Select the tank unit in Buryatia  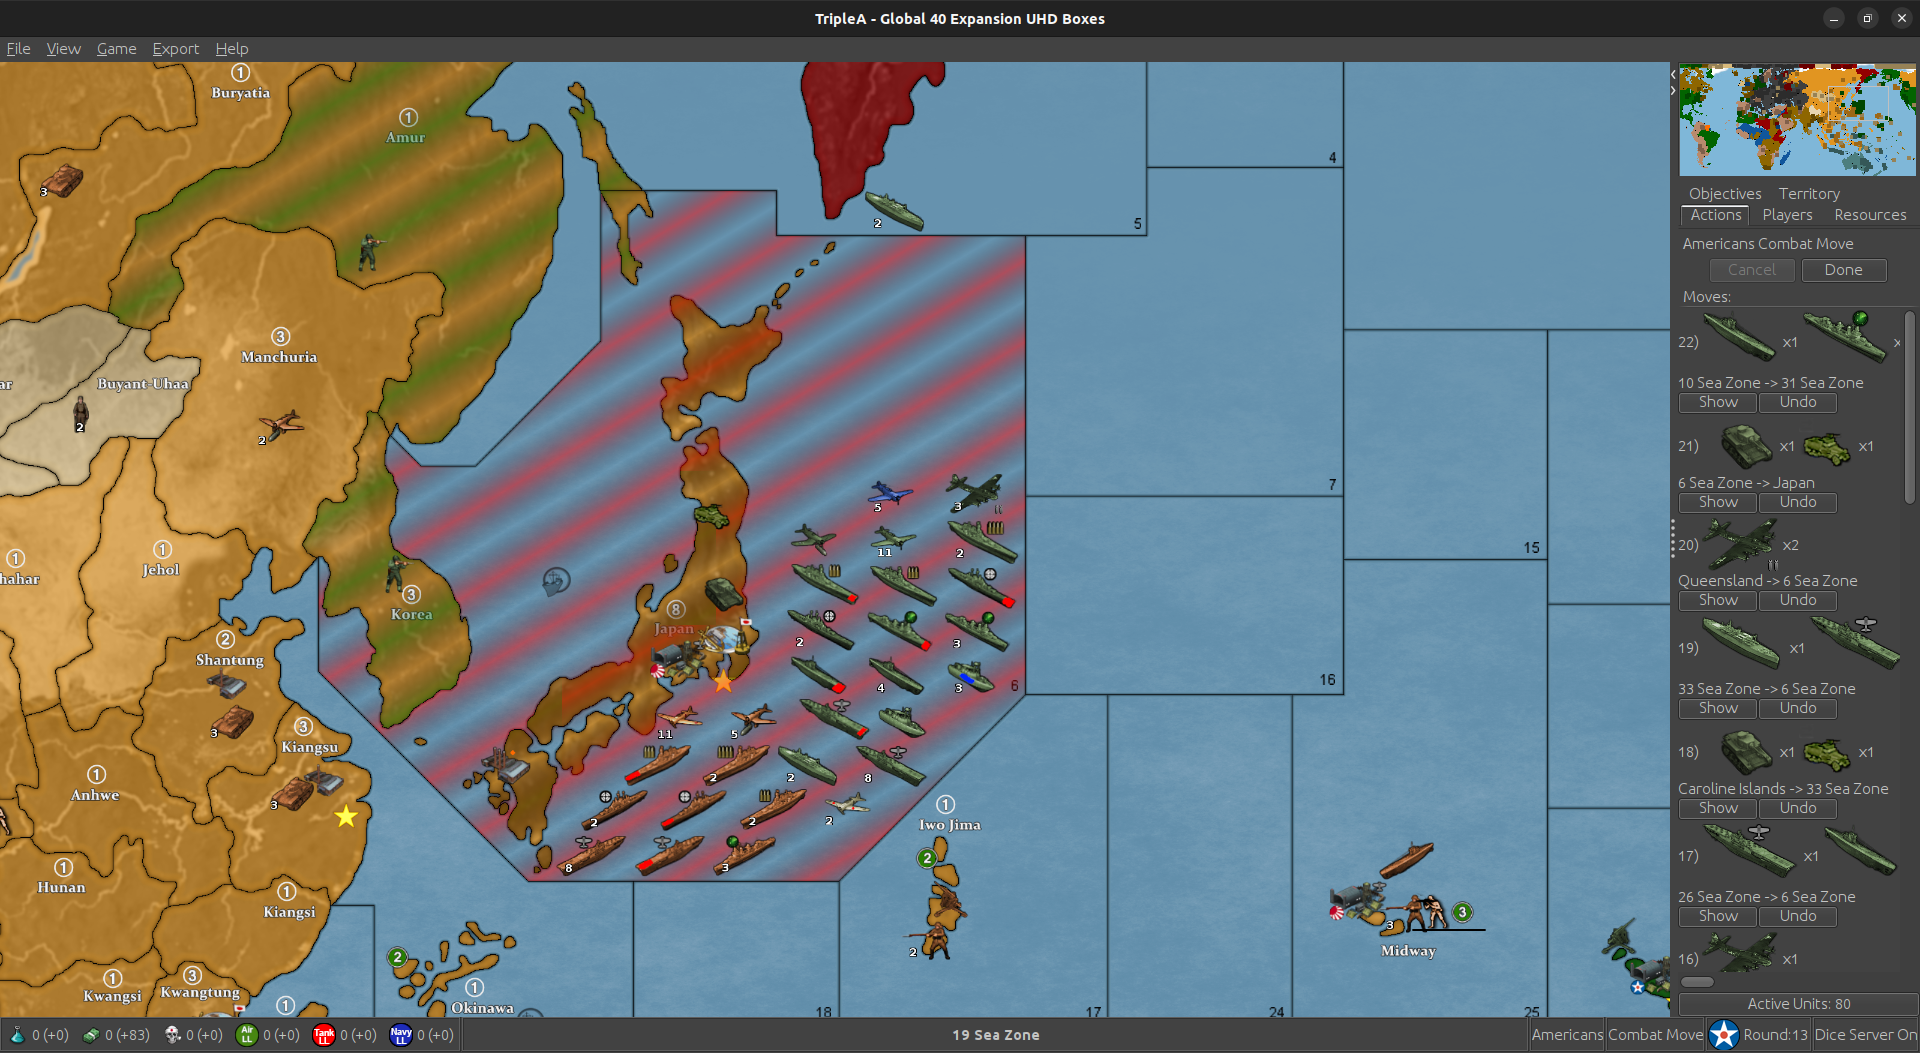coord(63,181)
